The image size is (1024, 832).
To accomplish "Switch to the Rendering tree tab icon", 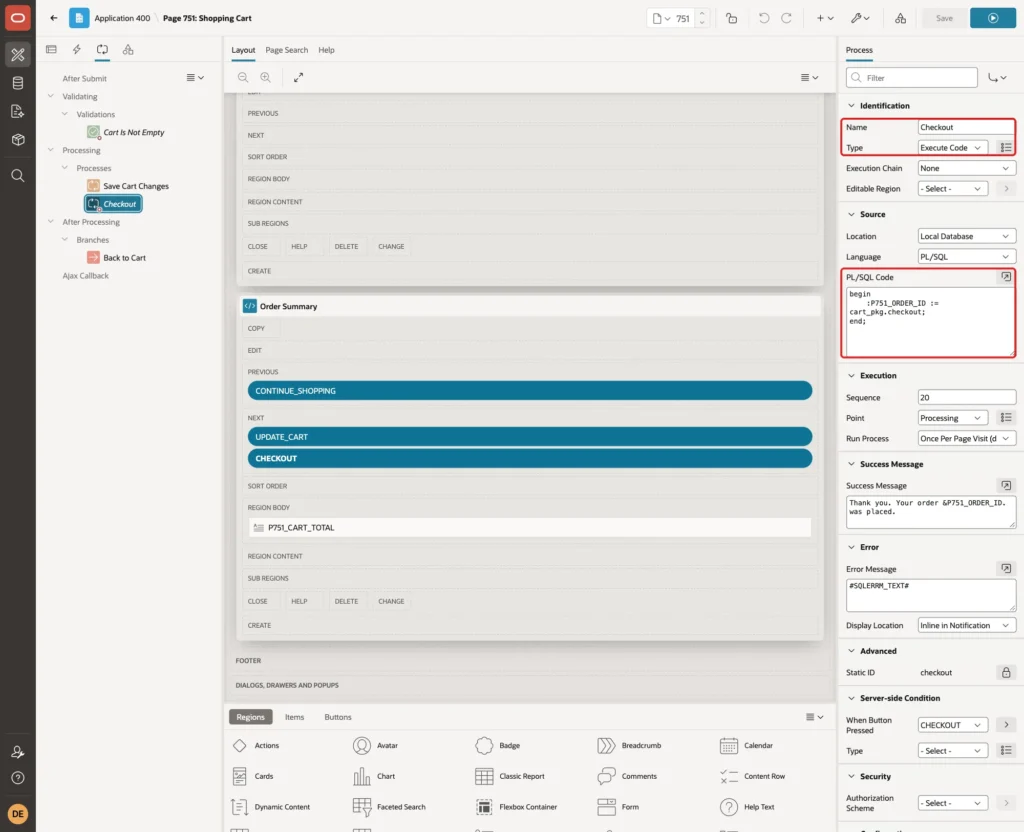I will click(51, 49).
